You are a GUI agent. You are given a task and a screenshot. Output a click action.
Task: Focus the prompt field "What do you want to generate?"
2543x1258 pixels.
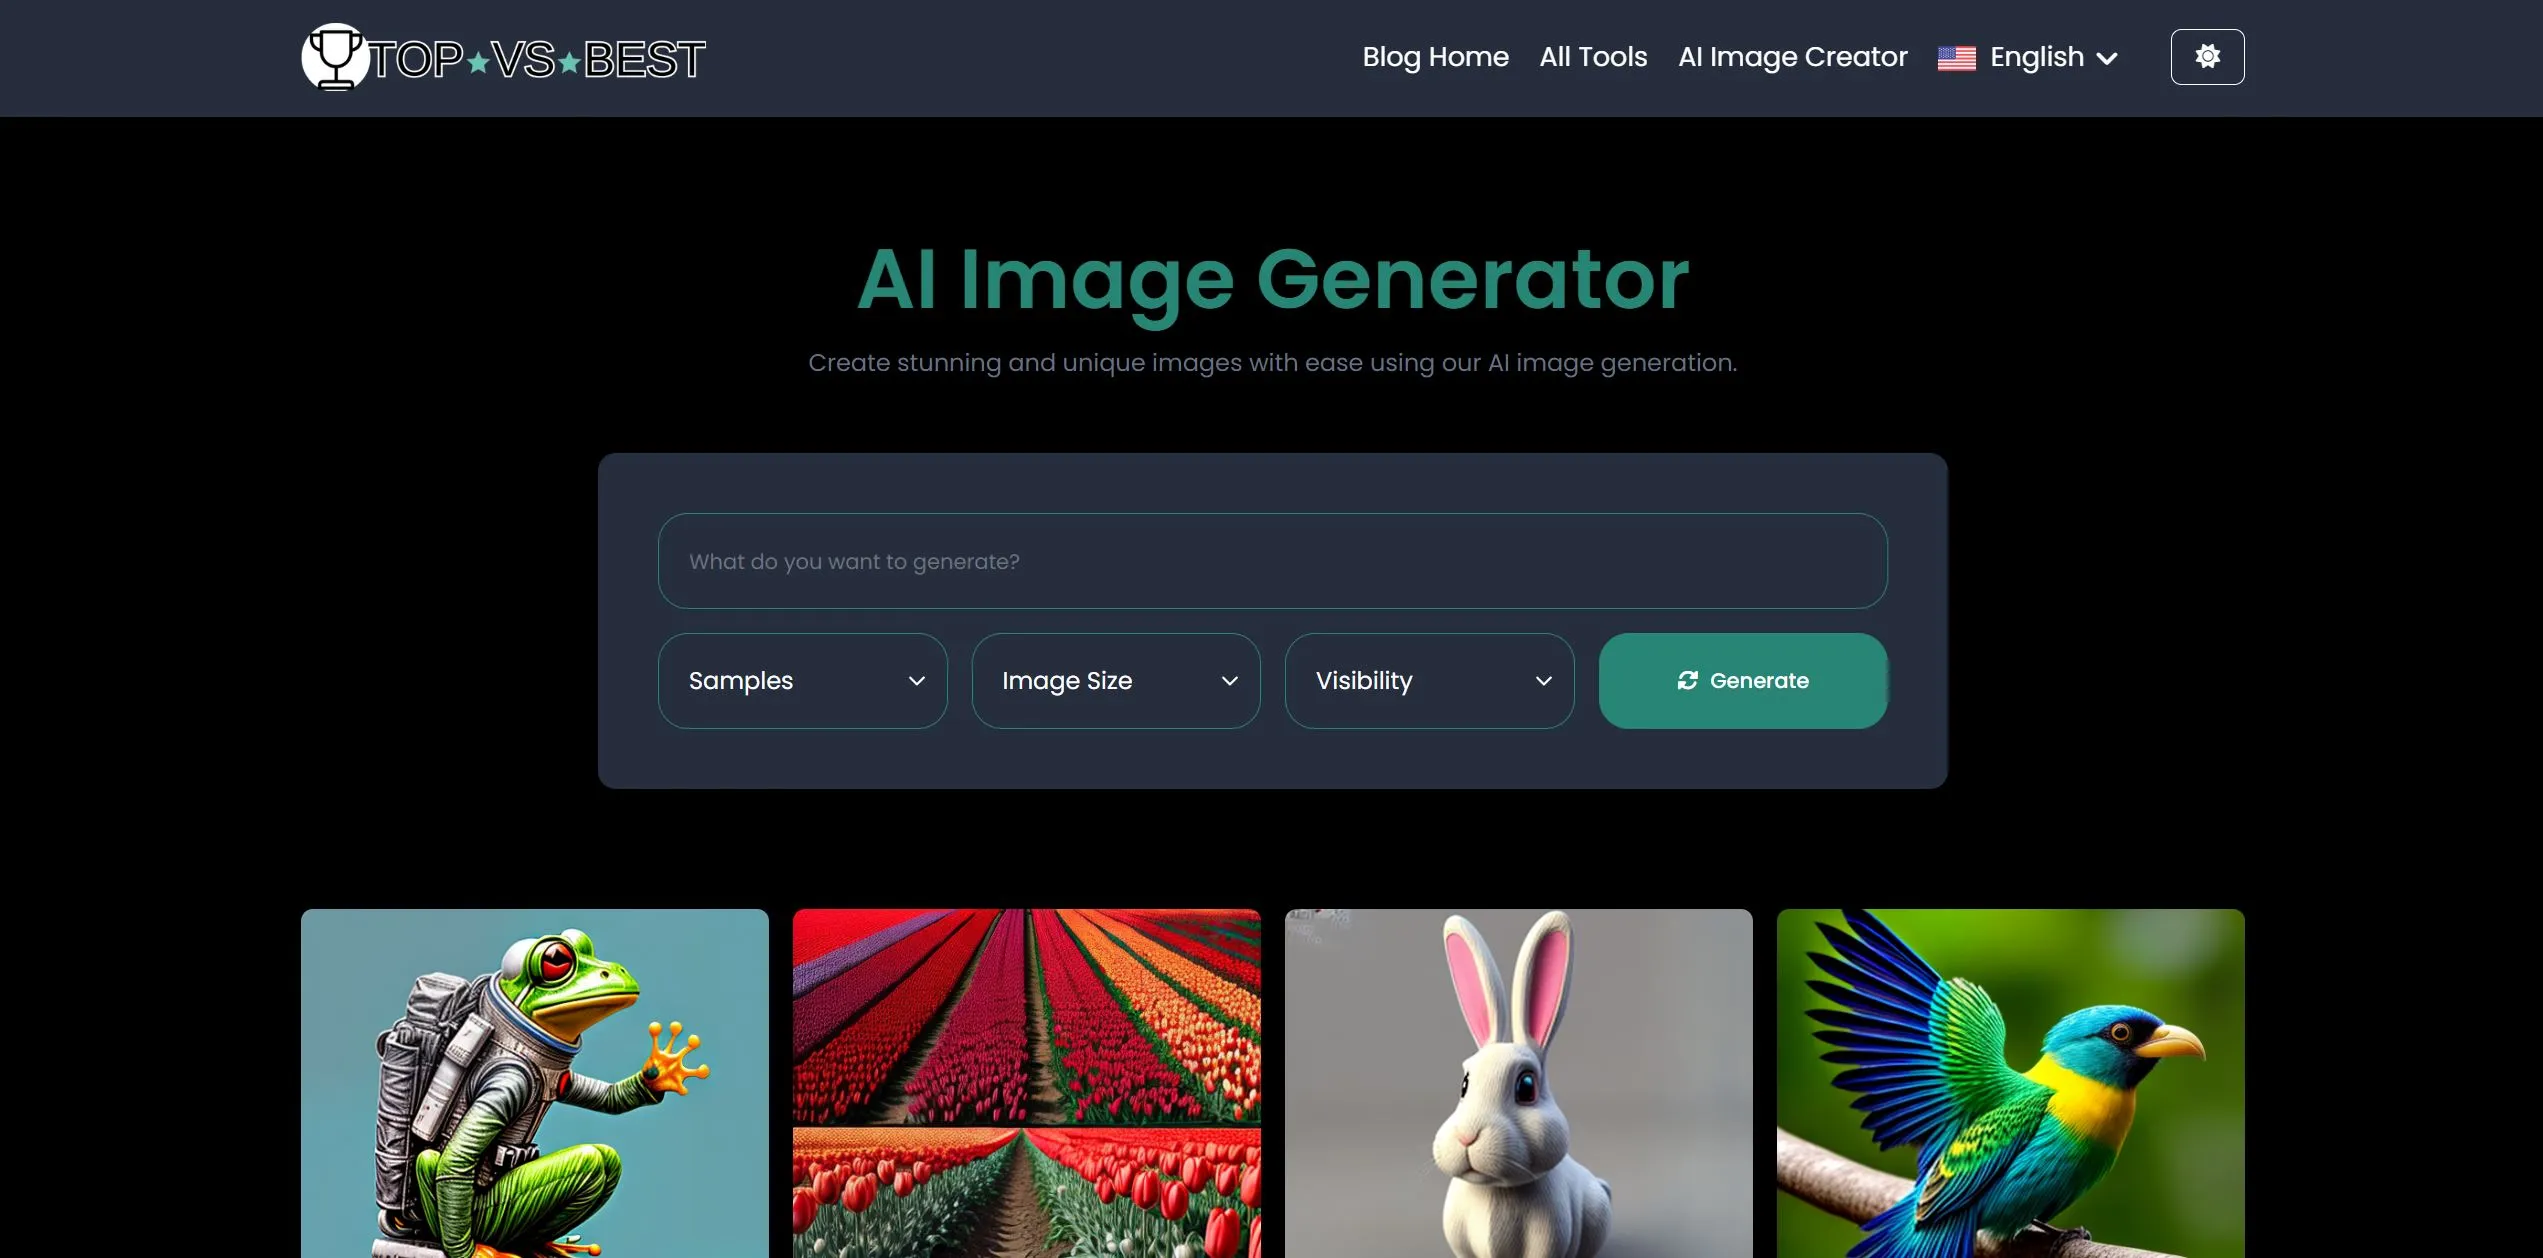pyautogui.click(x=1272, y=561)
